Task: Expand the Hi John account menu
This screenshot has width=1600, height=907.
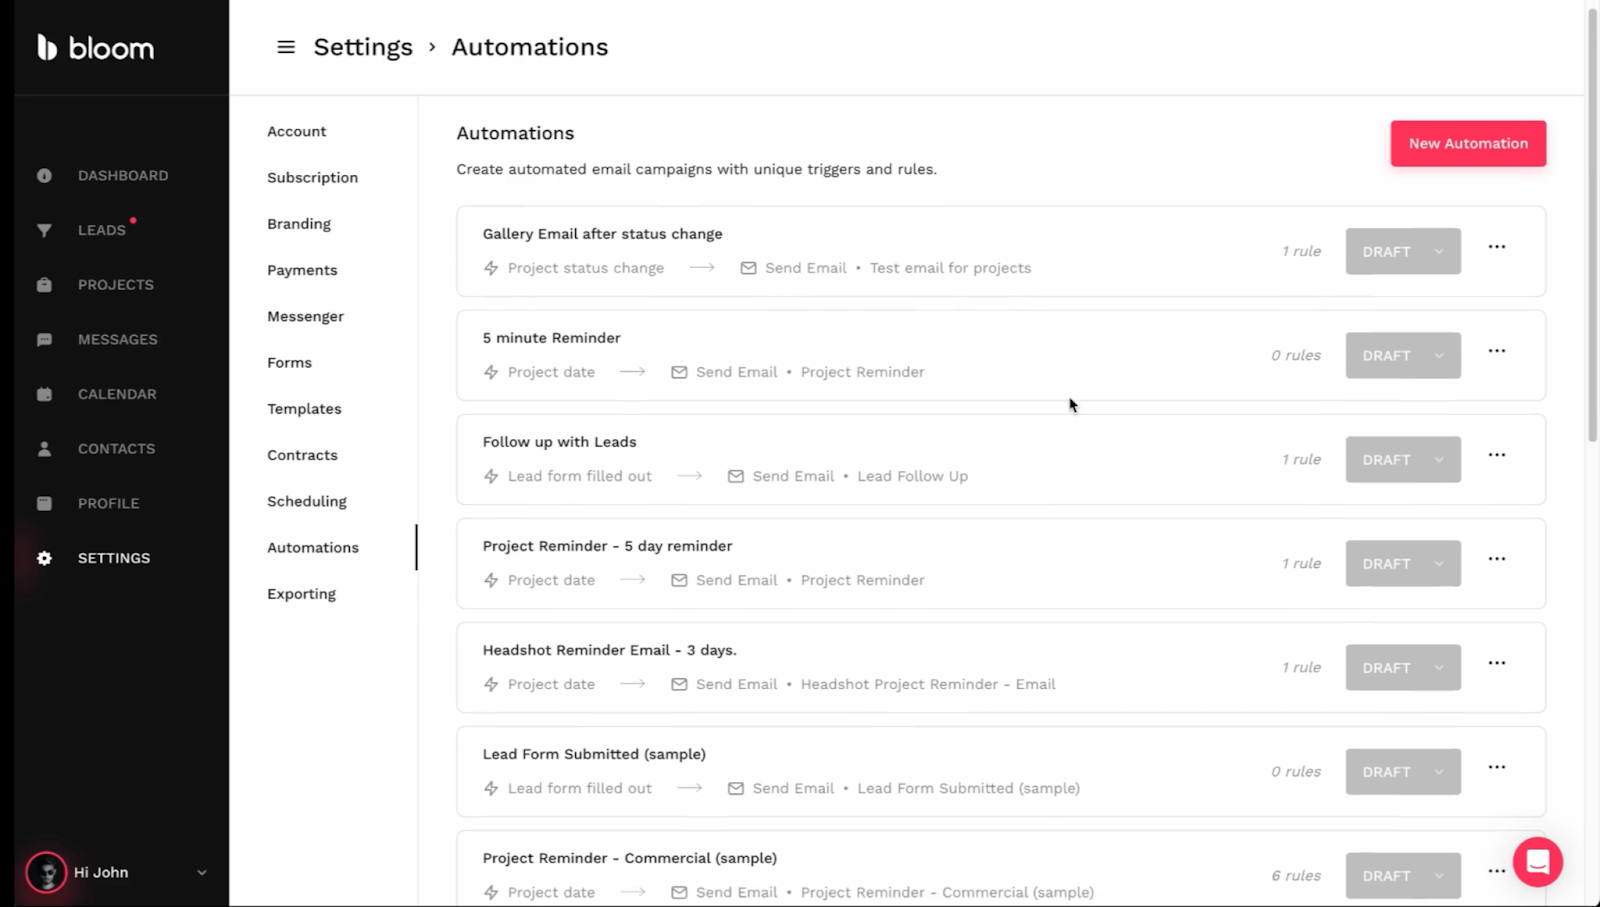Action: [202, 872]
